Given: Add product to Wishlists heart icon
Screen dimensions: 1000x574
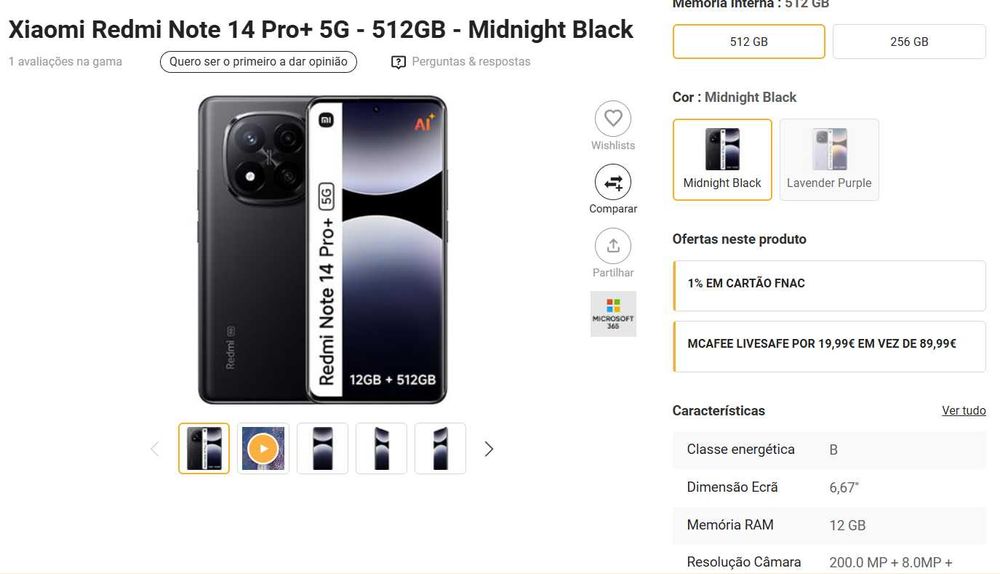Looking at the screenshot, I should click(613, 119).
